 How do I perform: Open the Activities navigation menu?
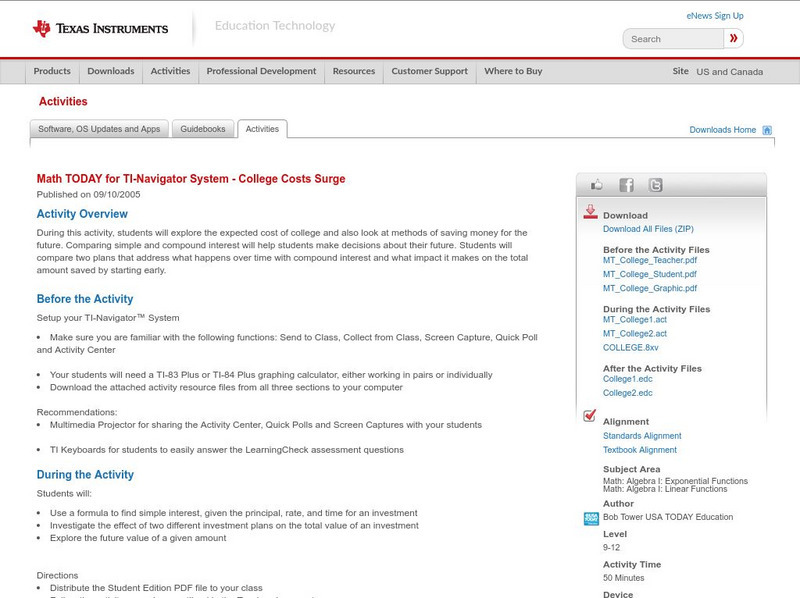(170, 71)
